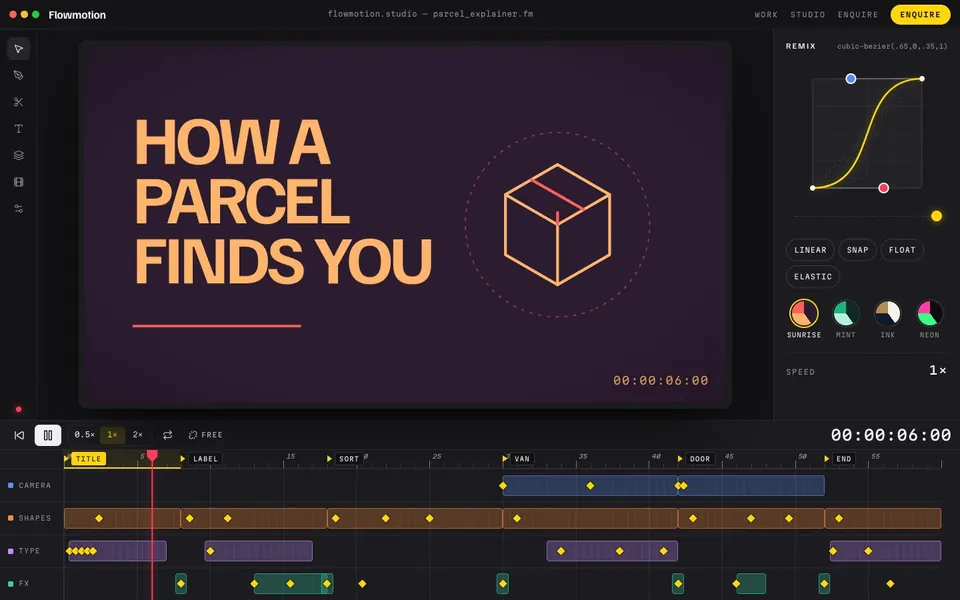Image resolution: width=960 pixels, height=600 pixels.
Task: Open the WORK nav item
Action: click(766, 15)
